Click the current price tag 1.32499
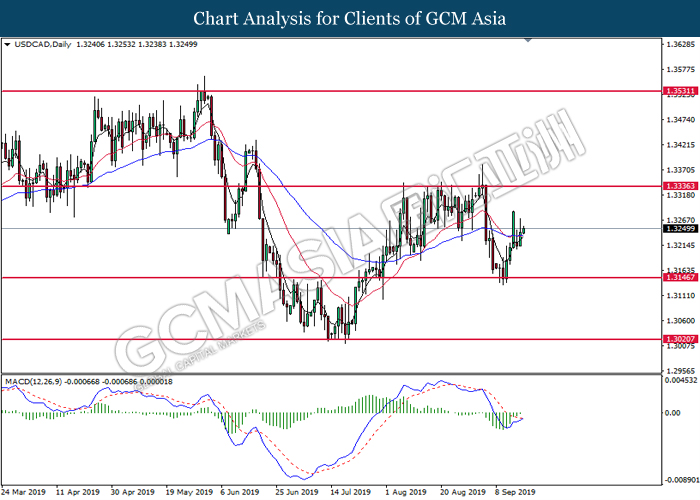The width and height of the screenshot is (700, 500). [x=680, y=229]
